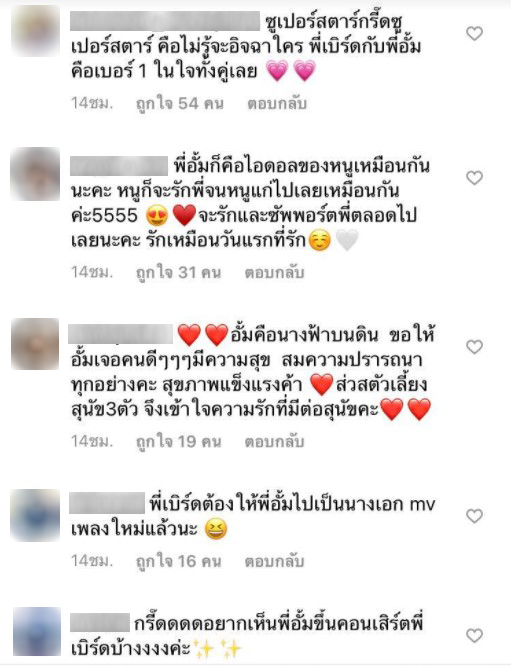Open likes list ถูกใจ 16 คน
Screen dimensions: 511x667
(179, 561)
